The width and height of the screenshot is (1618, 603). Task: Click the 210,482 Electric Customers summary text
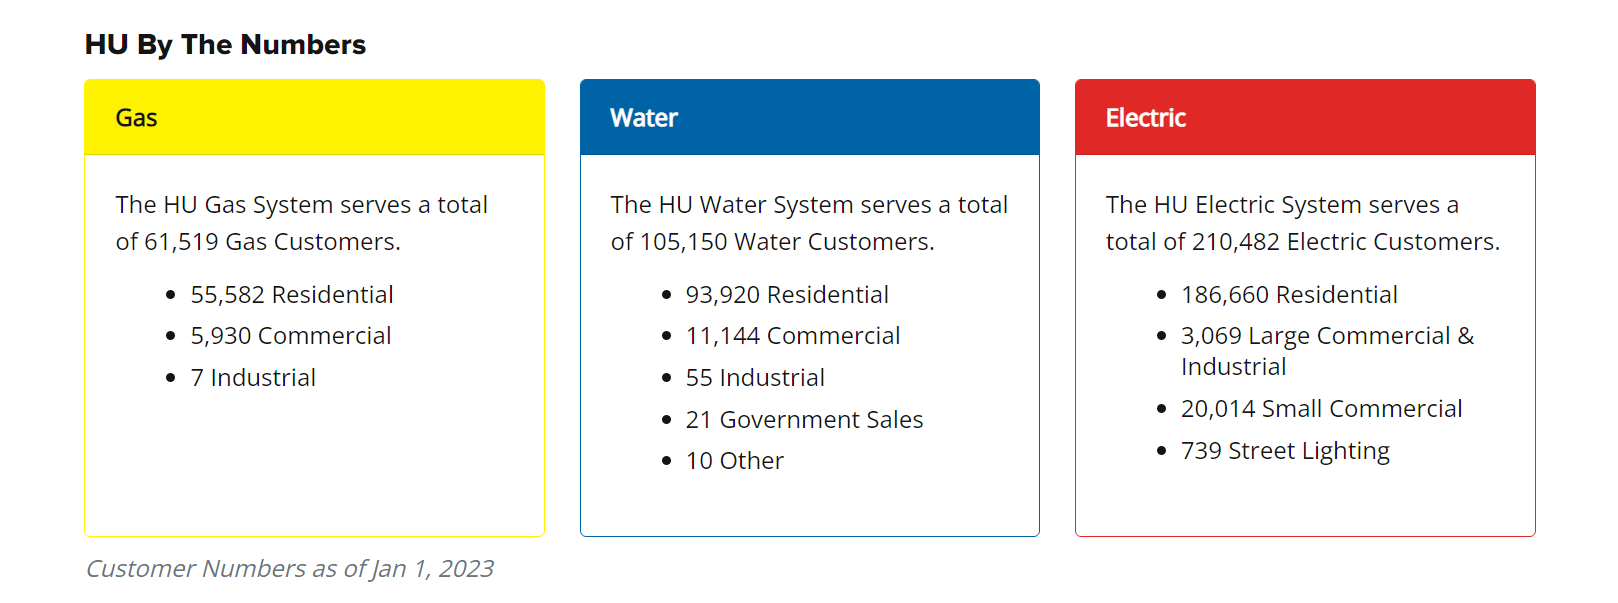tap(1302, 223)
